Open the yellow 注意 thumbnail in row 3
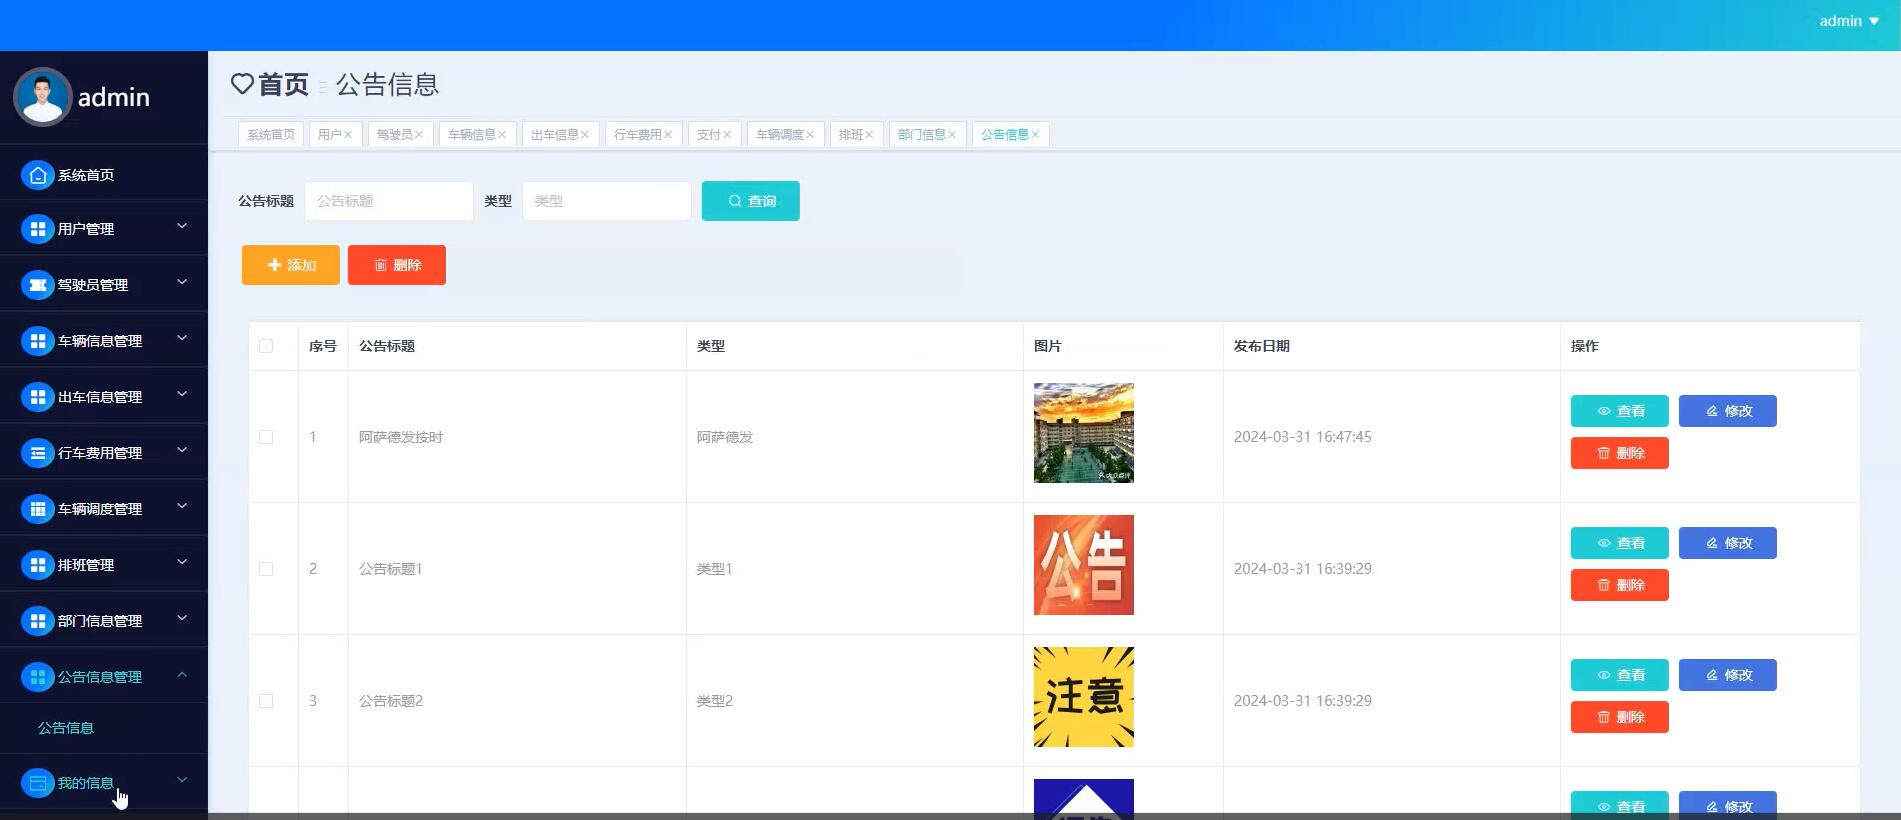The image size is (1901, 820). click(1084, 697)
